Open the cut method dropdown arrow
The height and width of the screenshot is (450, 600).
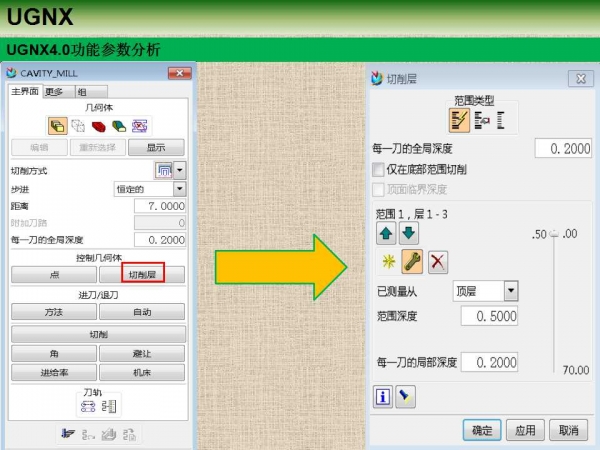point(180,170)
